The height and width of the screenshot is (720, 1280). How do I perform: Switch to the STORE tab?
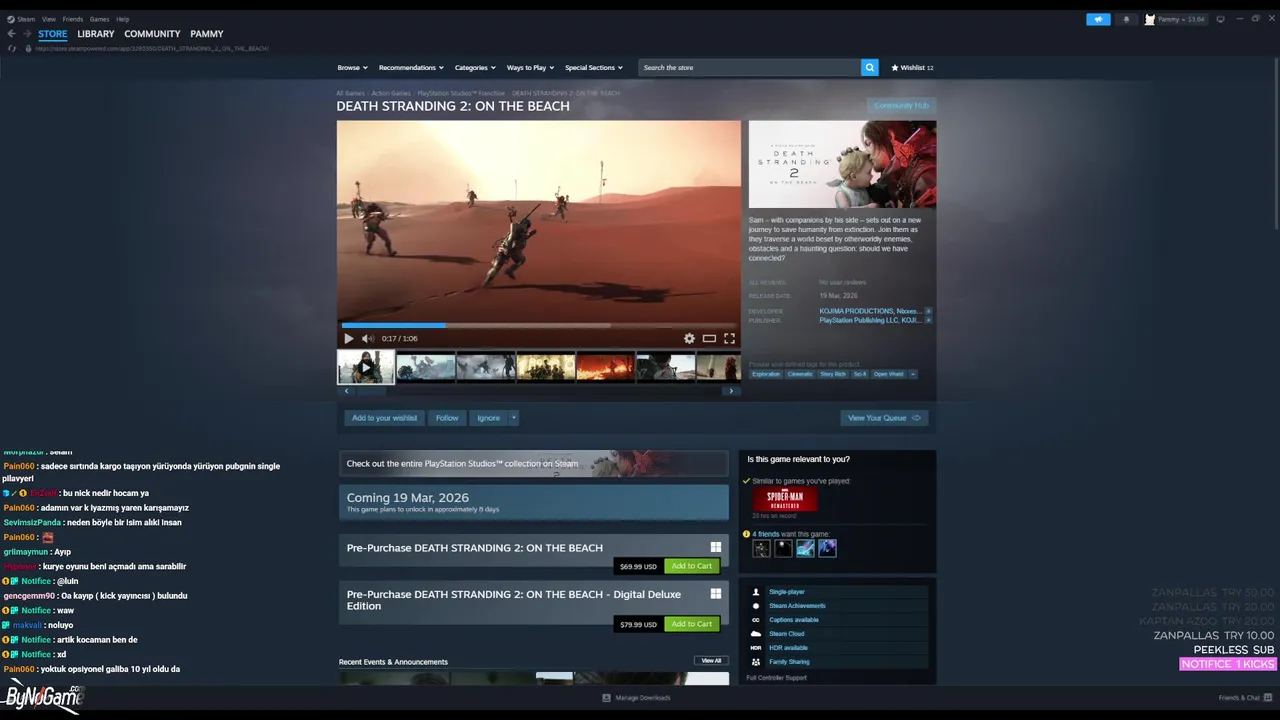click(53, 34)
